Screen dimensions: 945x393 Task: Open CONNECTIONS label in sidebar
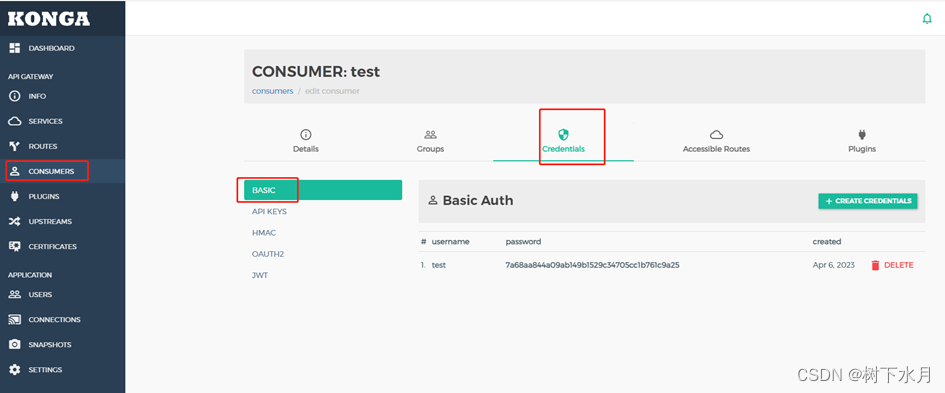click(x=54, y=319)
